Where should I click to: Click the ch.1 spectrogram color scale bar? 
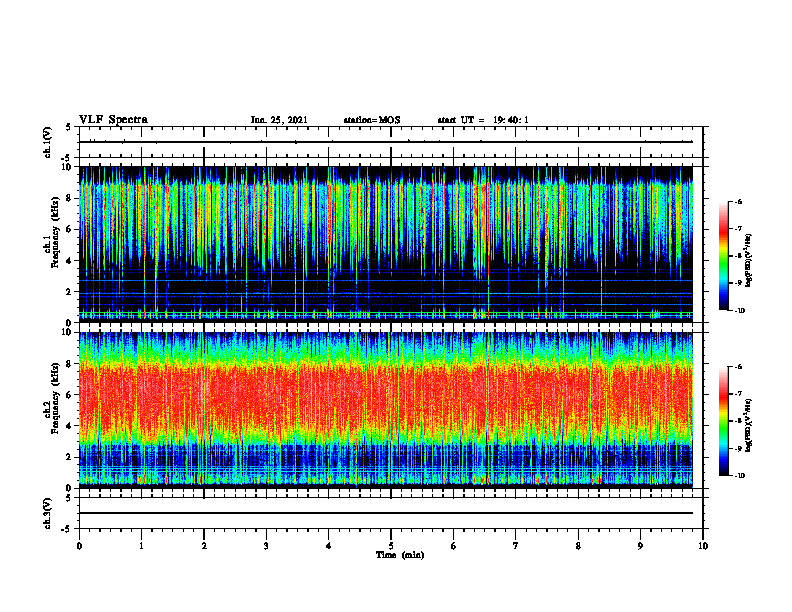(x=724, y=256)
